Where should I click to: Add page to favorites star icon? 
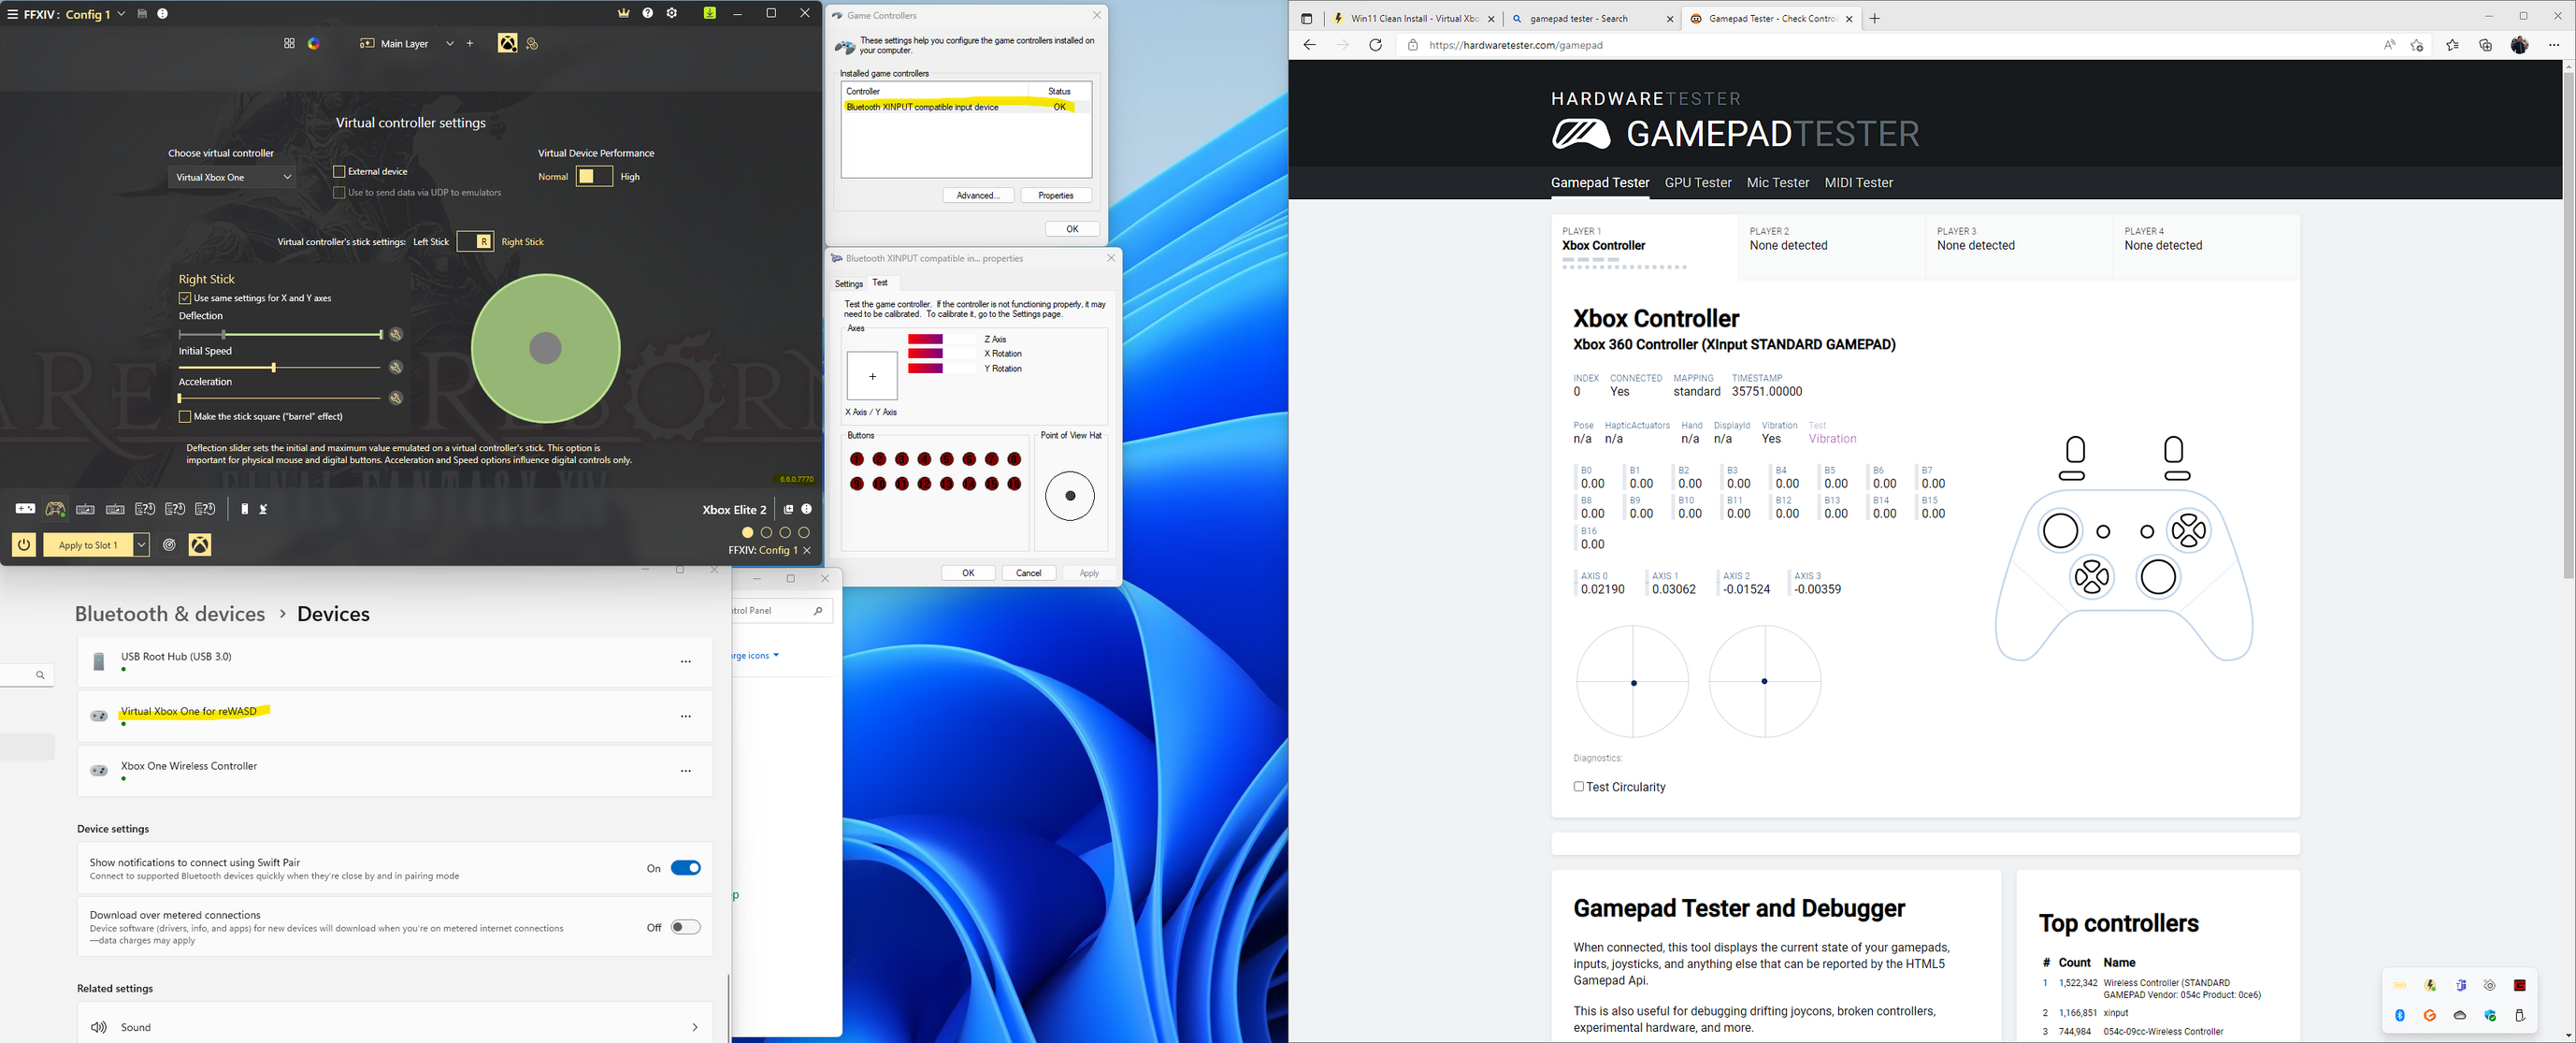click(2417, 45)
